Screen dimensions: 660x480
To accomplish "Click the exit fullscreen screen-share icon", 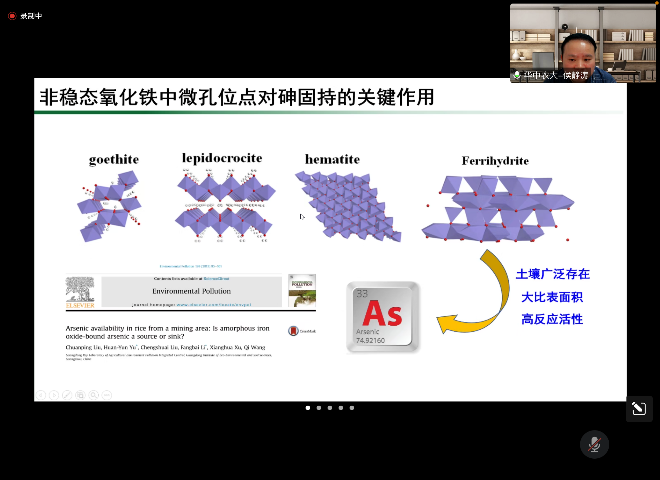I will coord(639,408).
